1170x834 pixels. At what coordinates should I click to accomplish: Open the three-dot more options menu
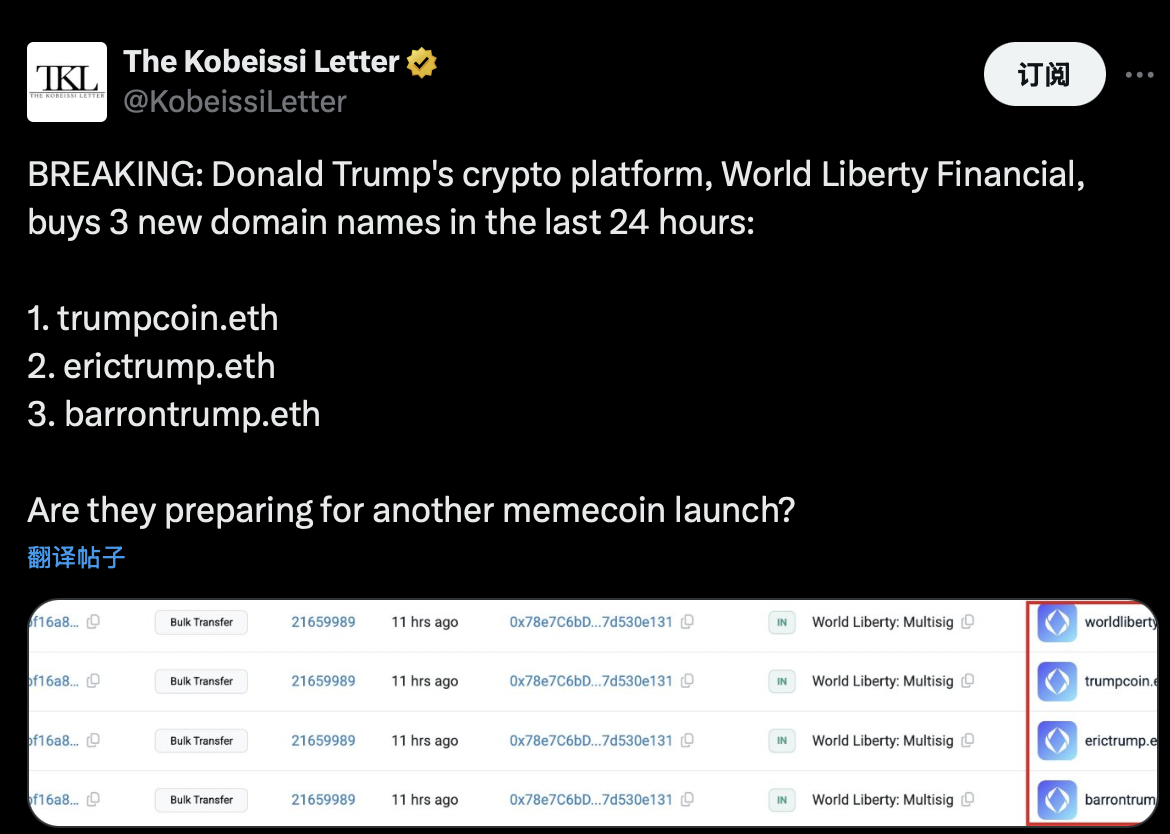tap(1141, 75)
